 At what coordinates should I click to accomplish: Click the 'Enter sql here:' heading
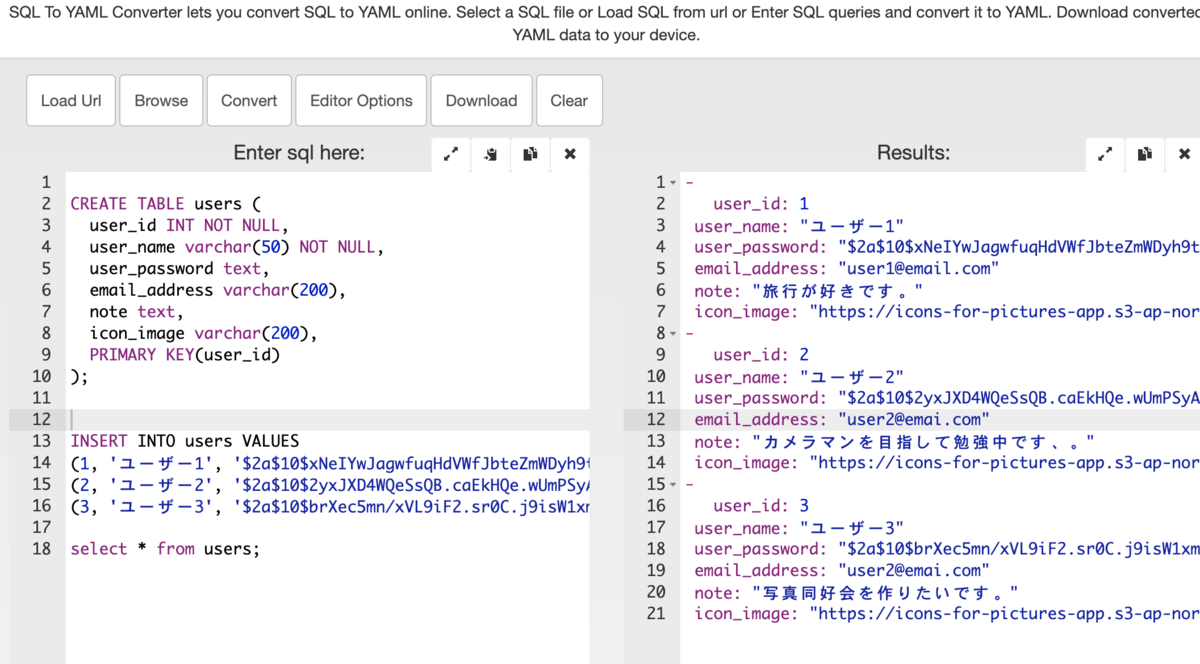pyautogui.click(x=299, y=153)
